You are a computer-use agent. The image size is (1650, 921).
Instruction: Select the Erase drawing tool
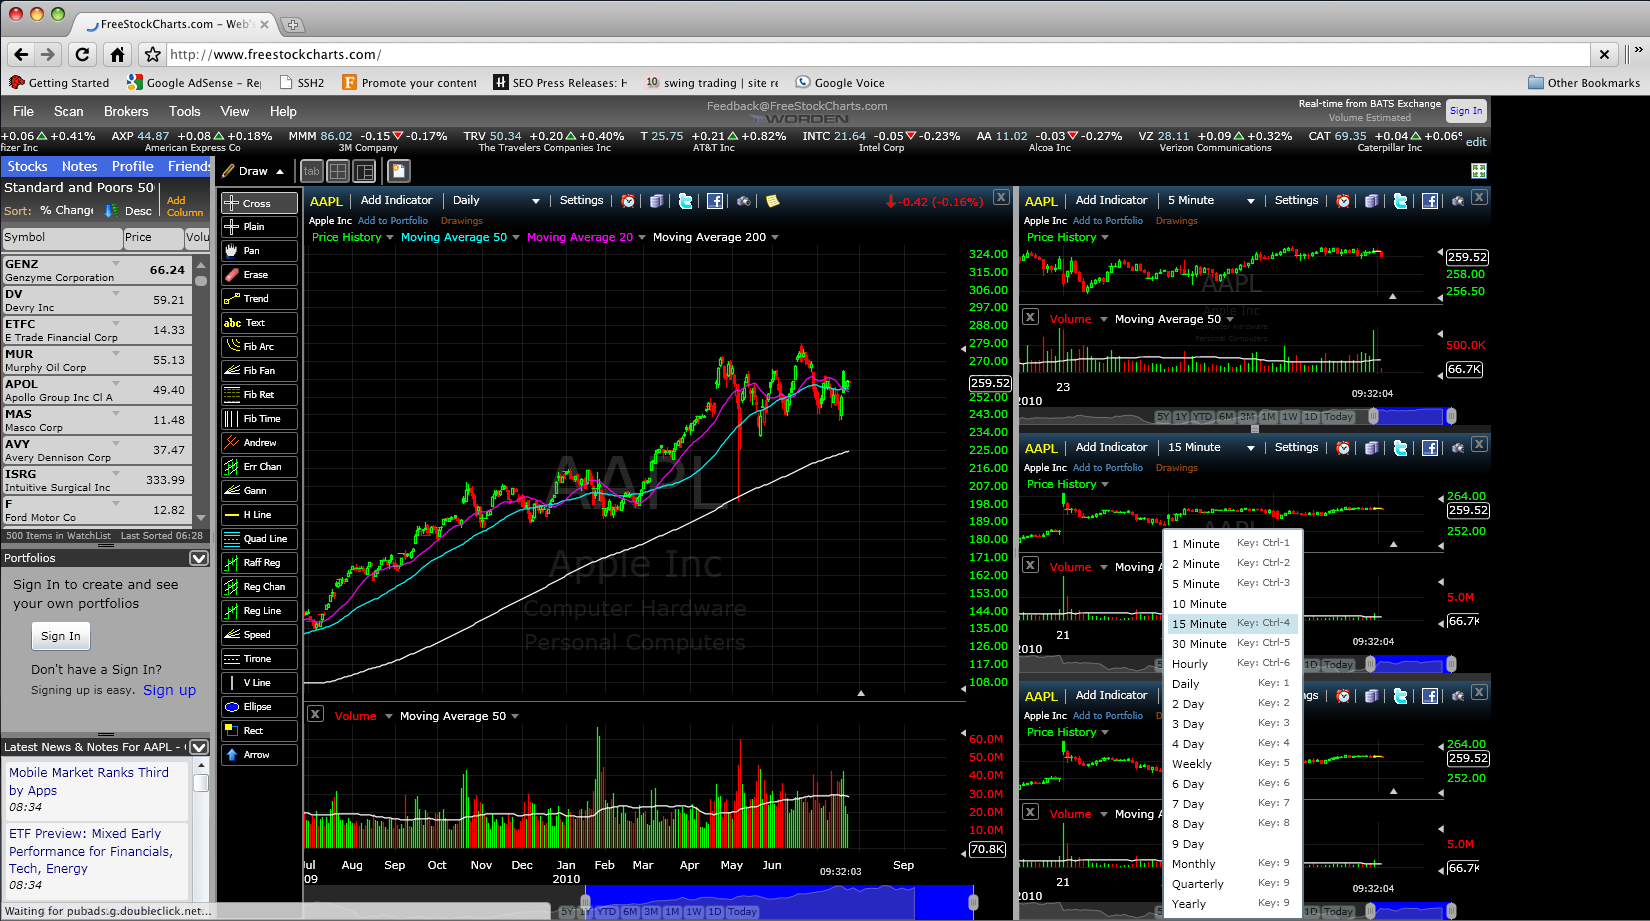[259, 275]
